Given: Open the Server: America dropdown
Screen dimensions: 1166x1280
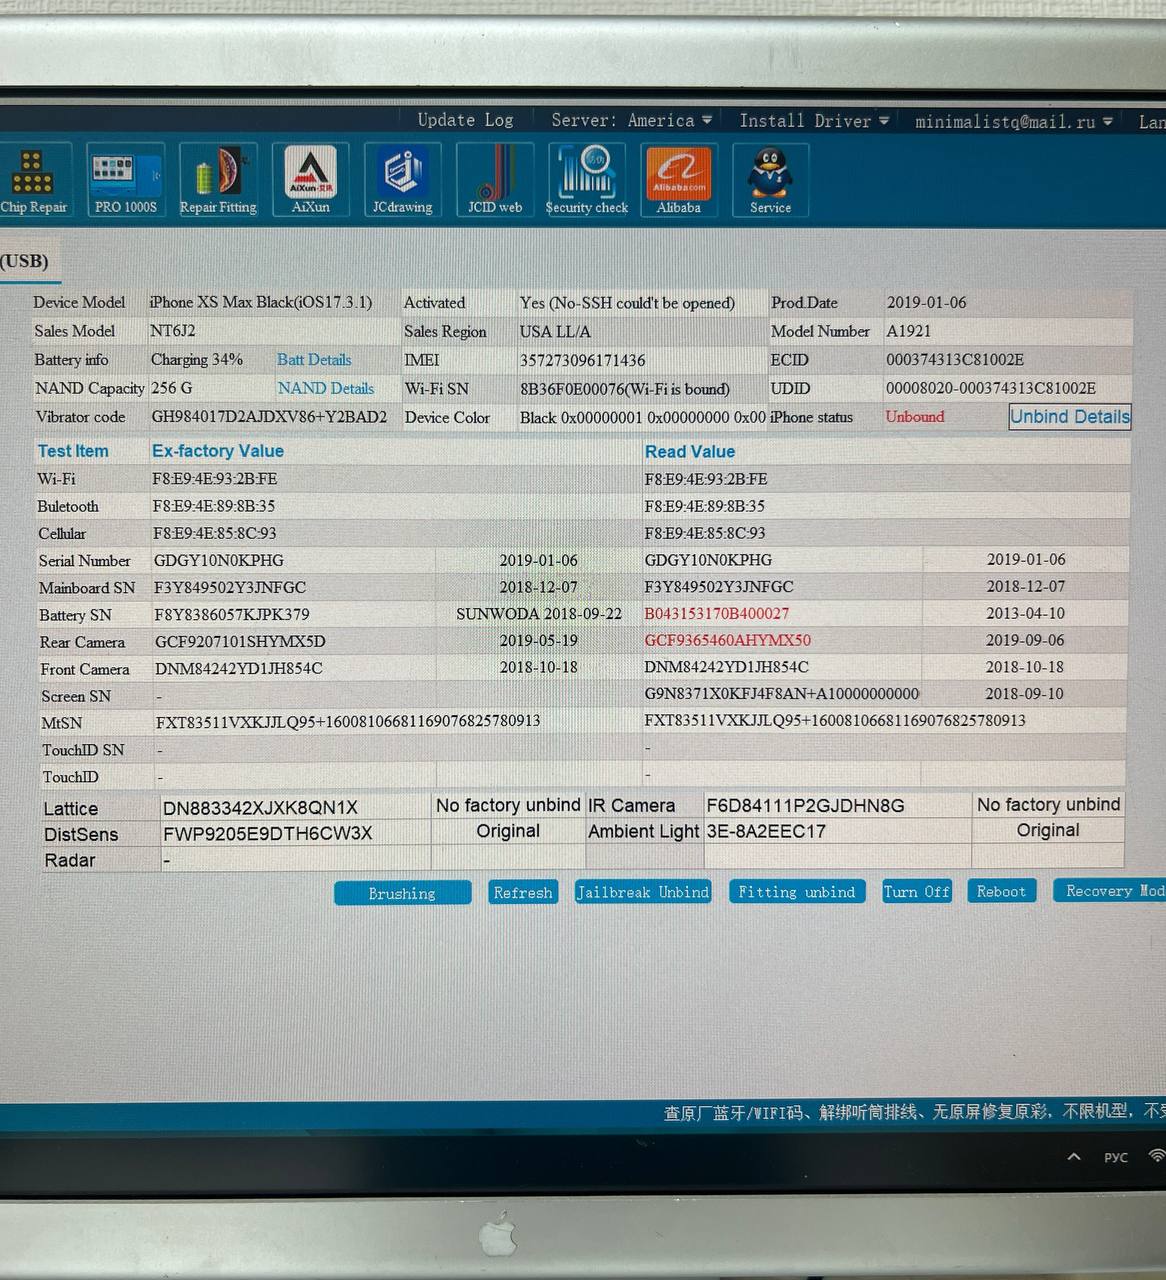Looking at the screenshot, I should [632, 120].
